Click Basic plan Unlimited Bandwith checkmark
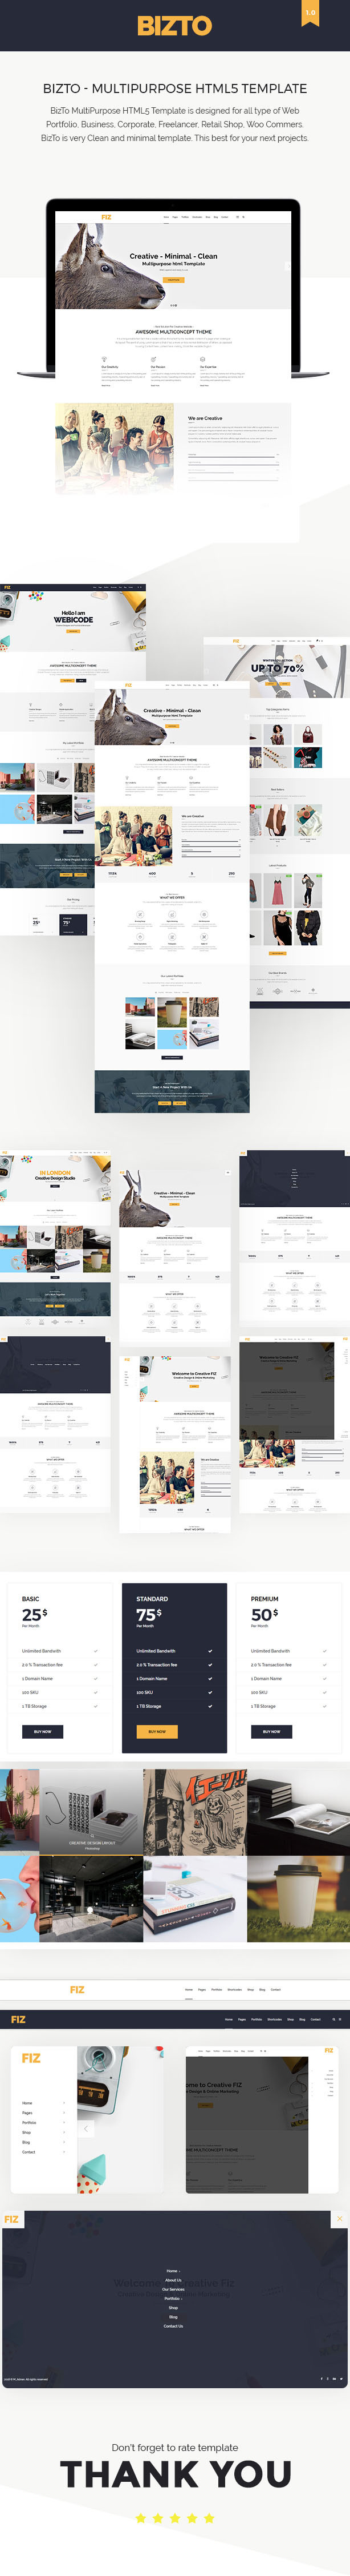350x2576 pixels. click(x=95, y=1651)
